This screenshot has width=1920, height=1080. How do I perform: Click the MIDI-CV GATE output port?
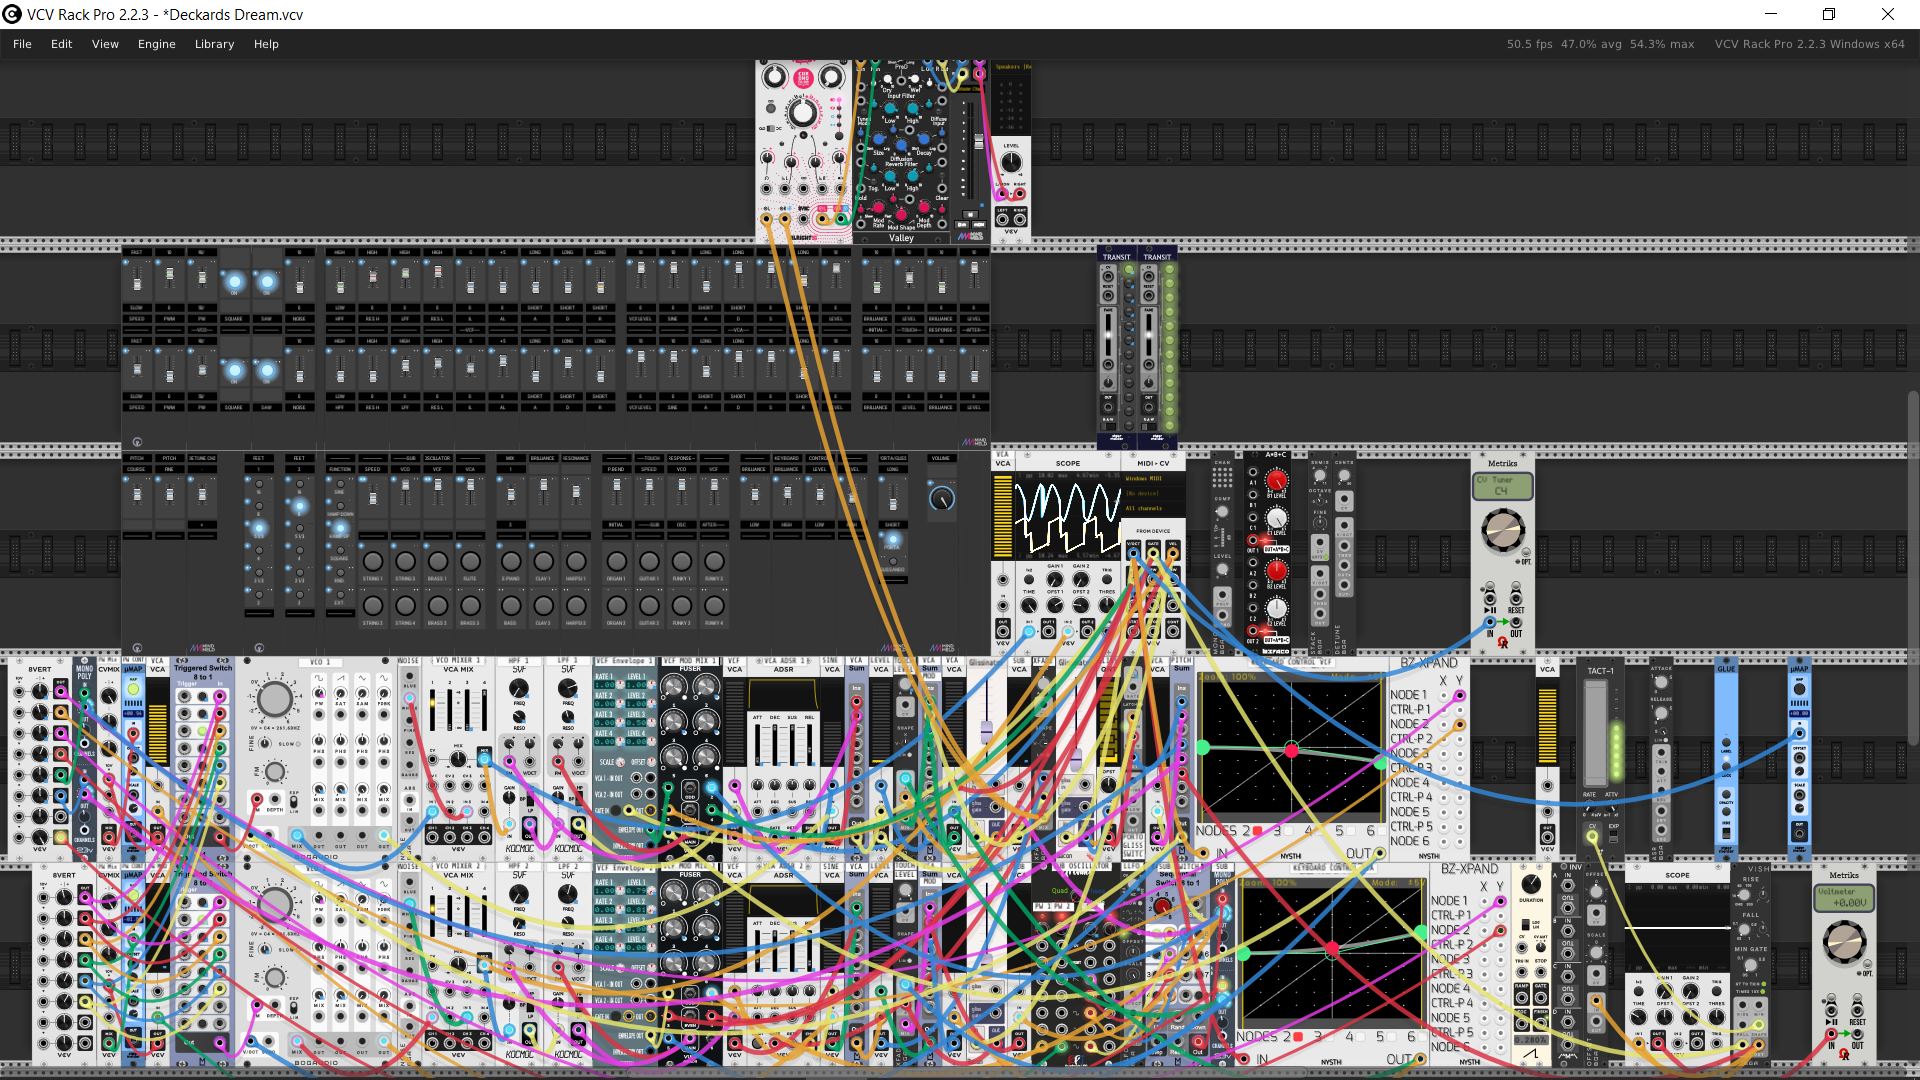tap(1153, 553)
